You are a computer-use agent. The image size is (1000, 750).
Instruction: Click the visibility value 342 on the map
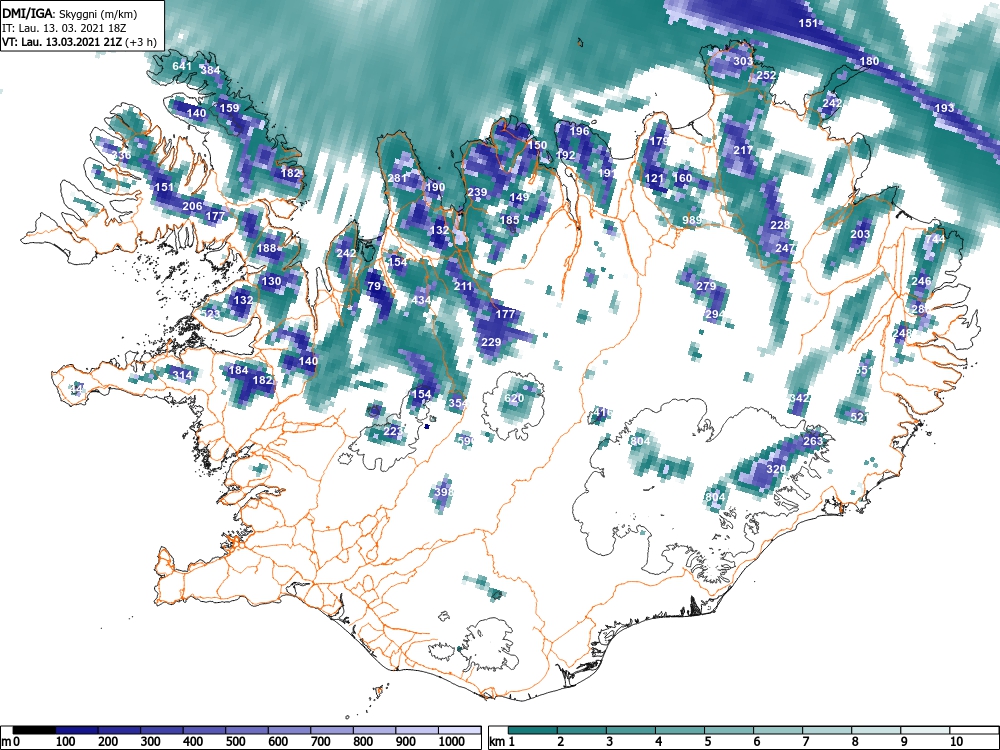pyautogui.click(x=799, y=398)
